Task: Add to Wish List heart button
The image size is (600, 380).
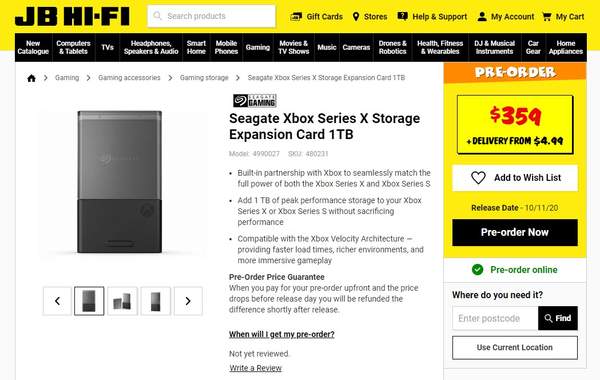Action: [515, 178]
